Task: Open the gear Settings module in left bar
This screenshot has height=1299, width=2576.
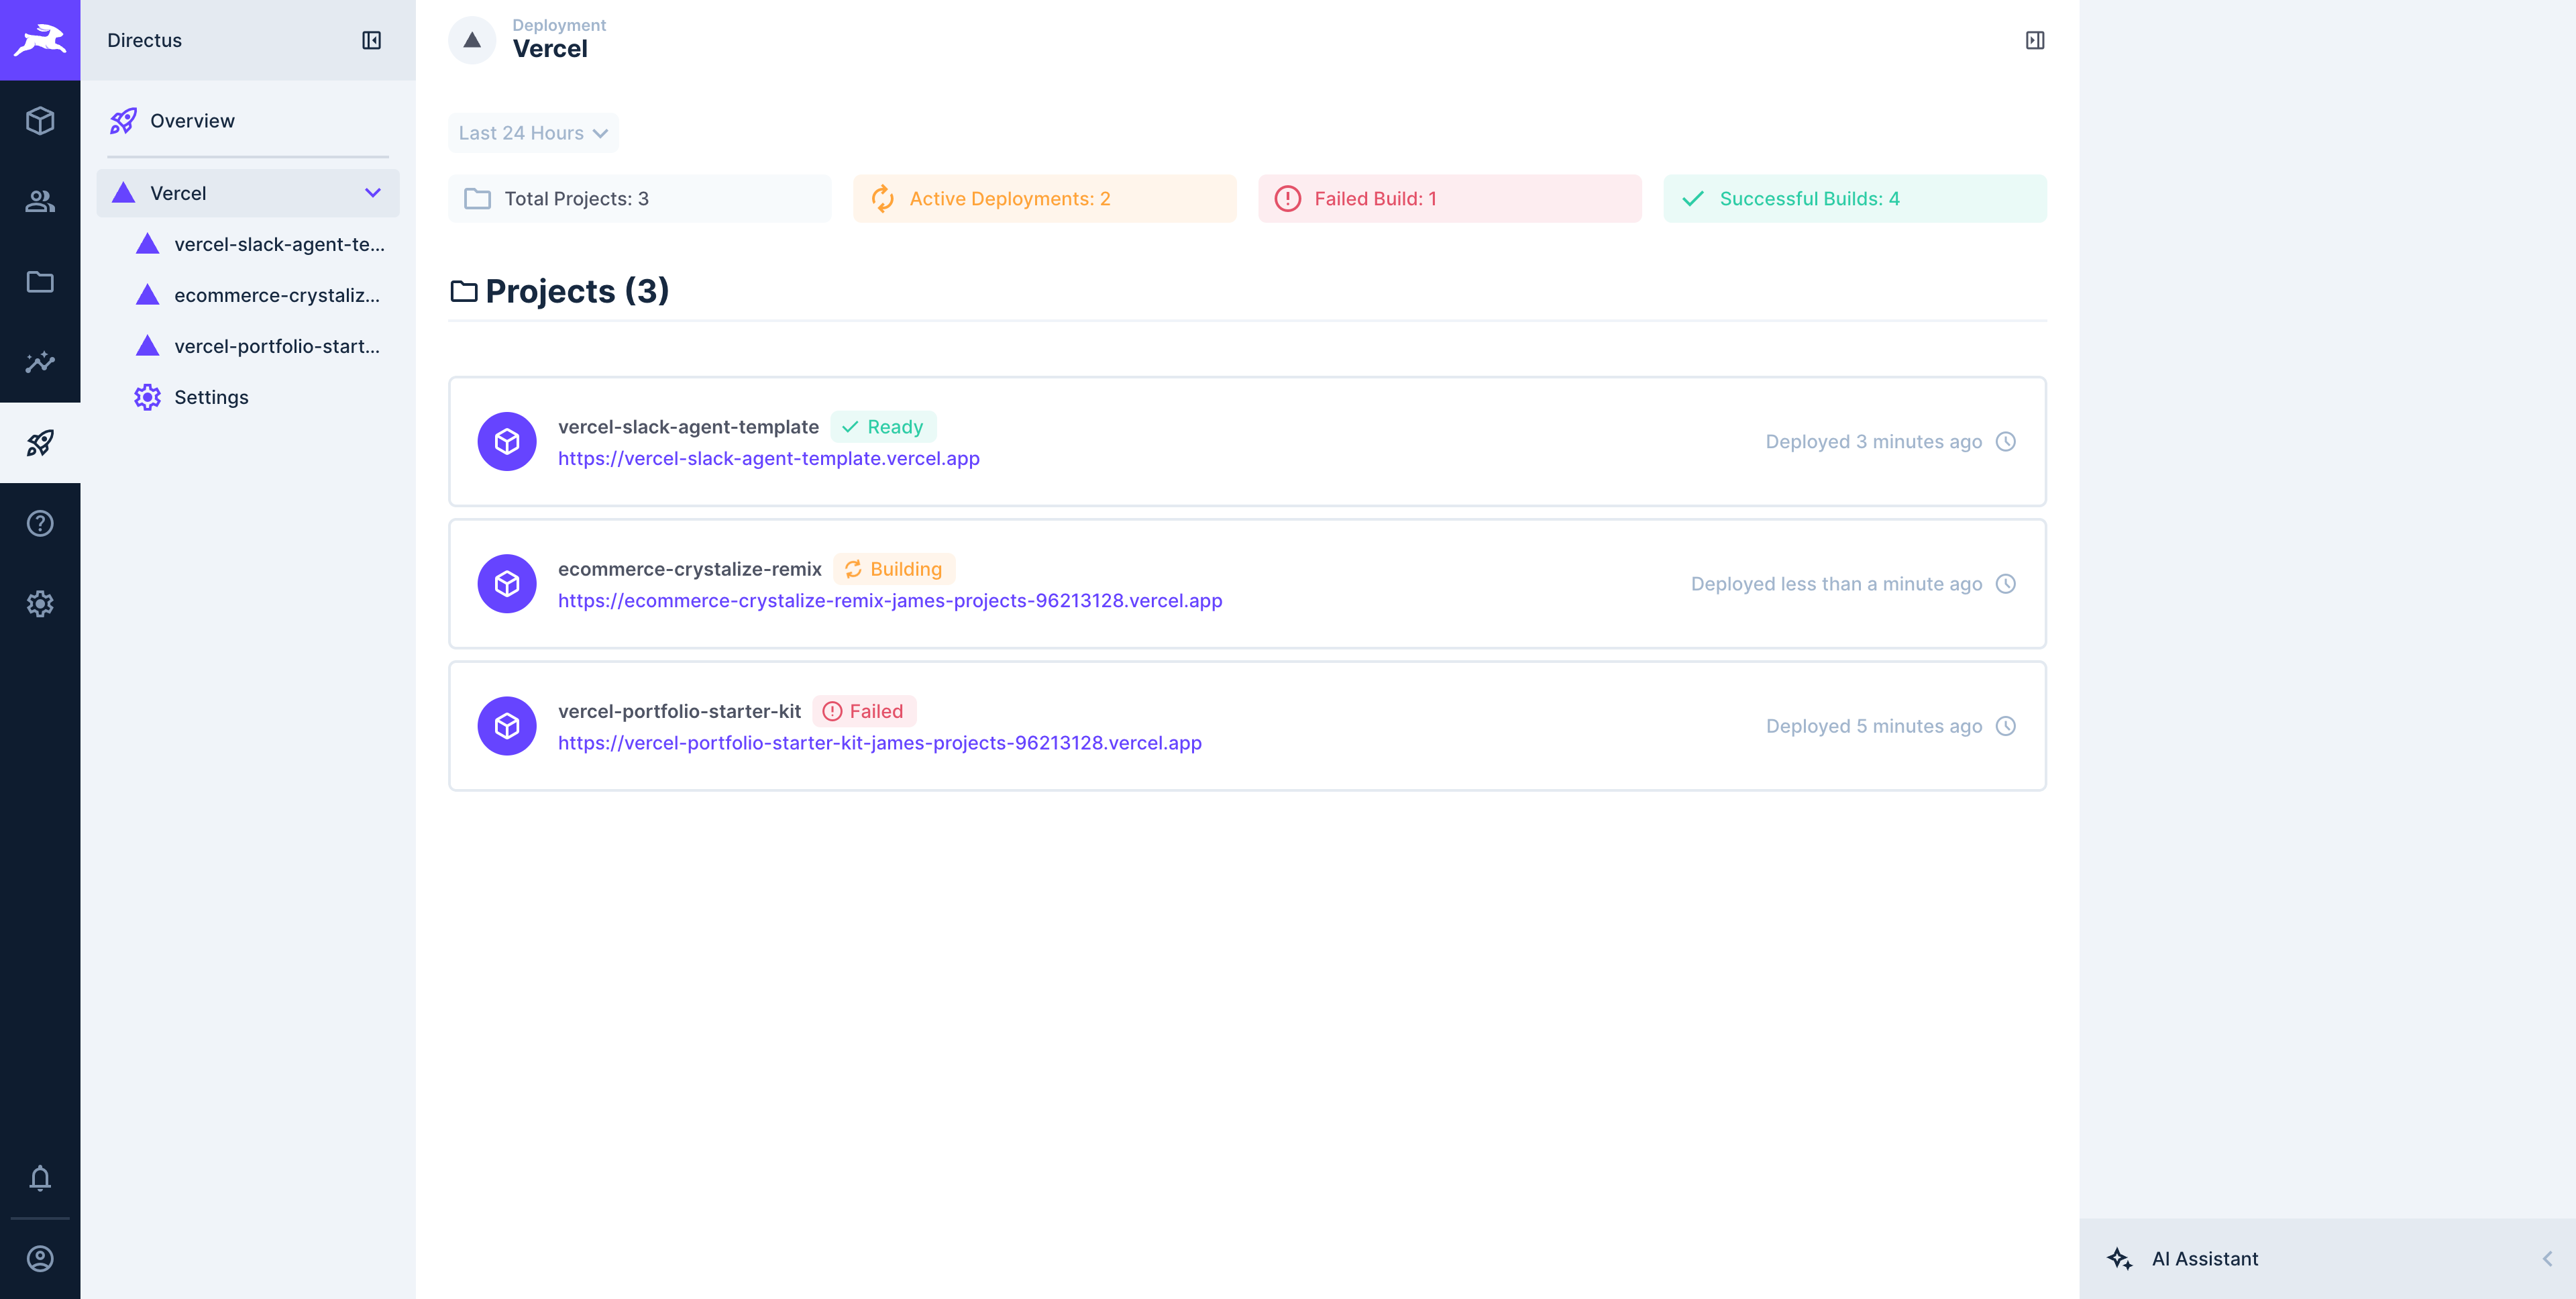Action: [40, 604]
